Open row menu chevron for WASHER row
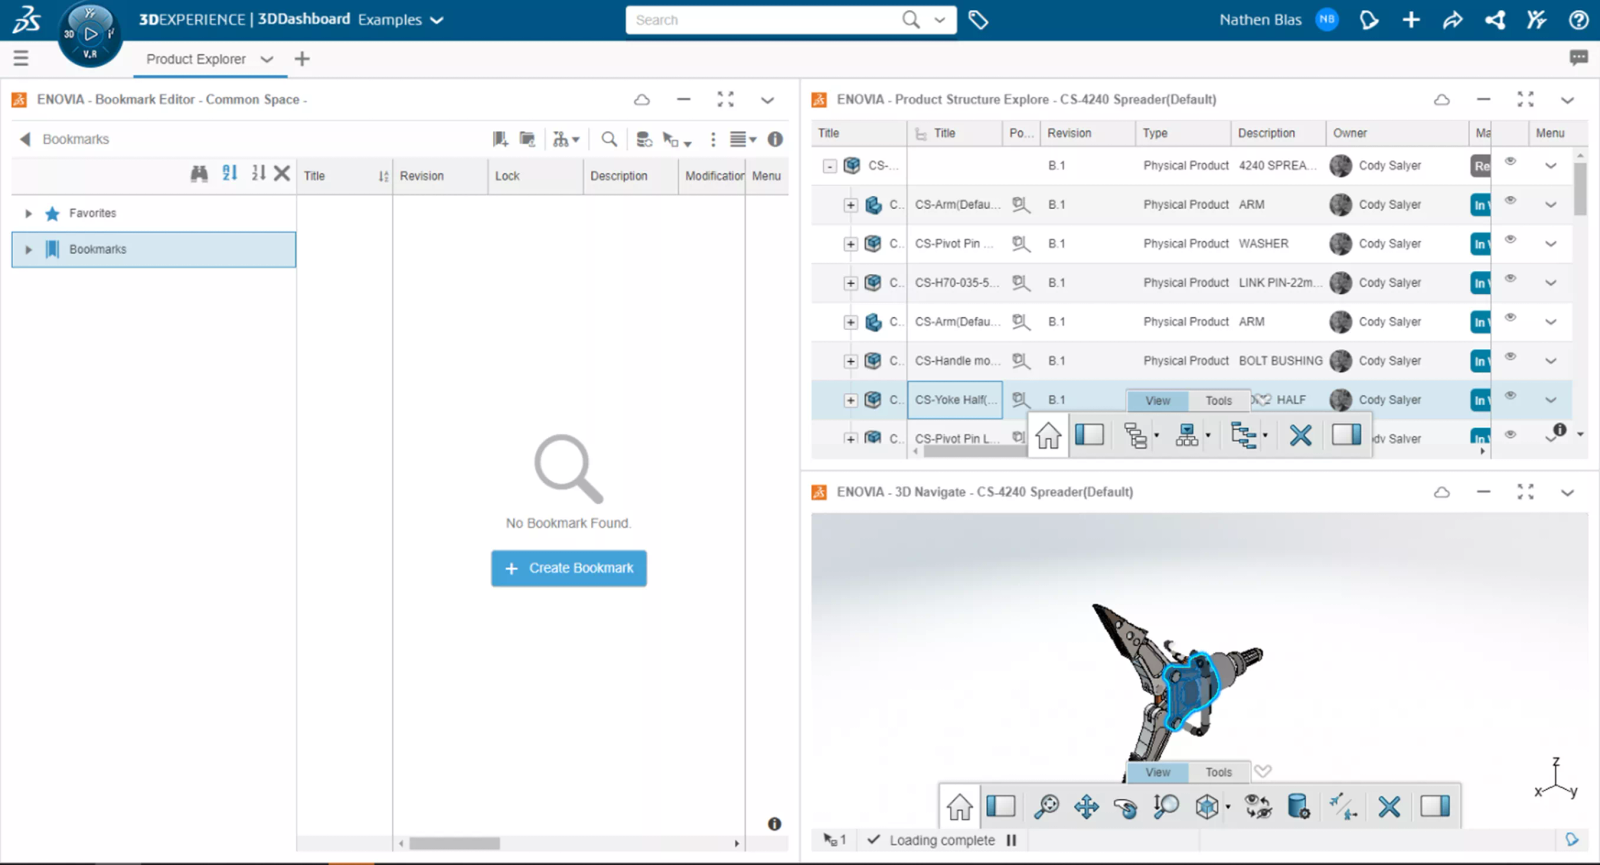Image resolution: width=1600 pixels, height=865 pixels. tap(1551, 244)
